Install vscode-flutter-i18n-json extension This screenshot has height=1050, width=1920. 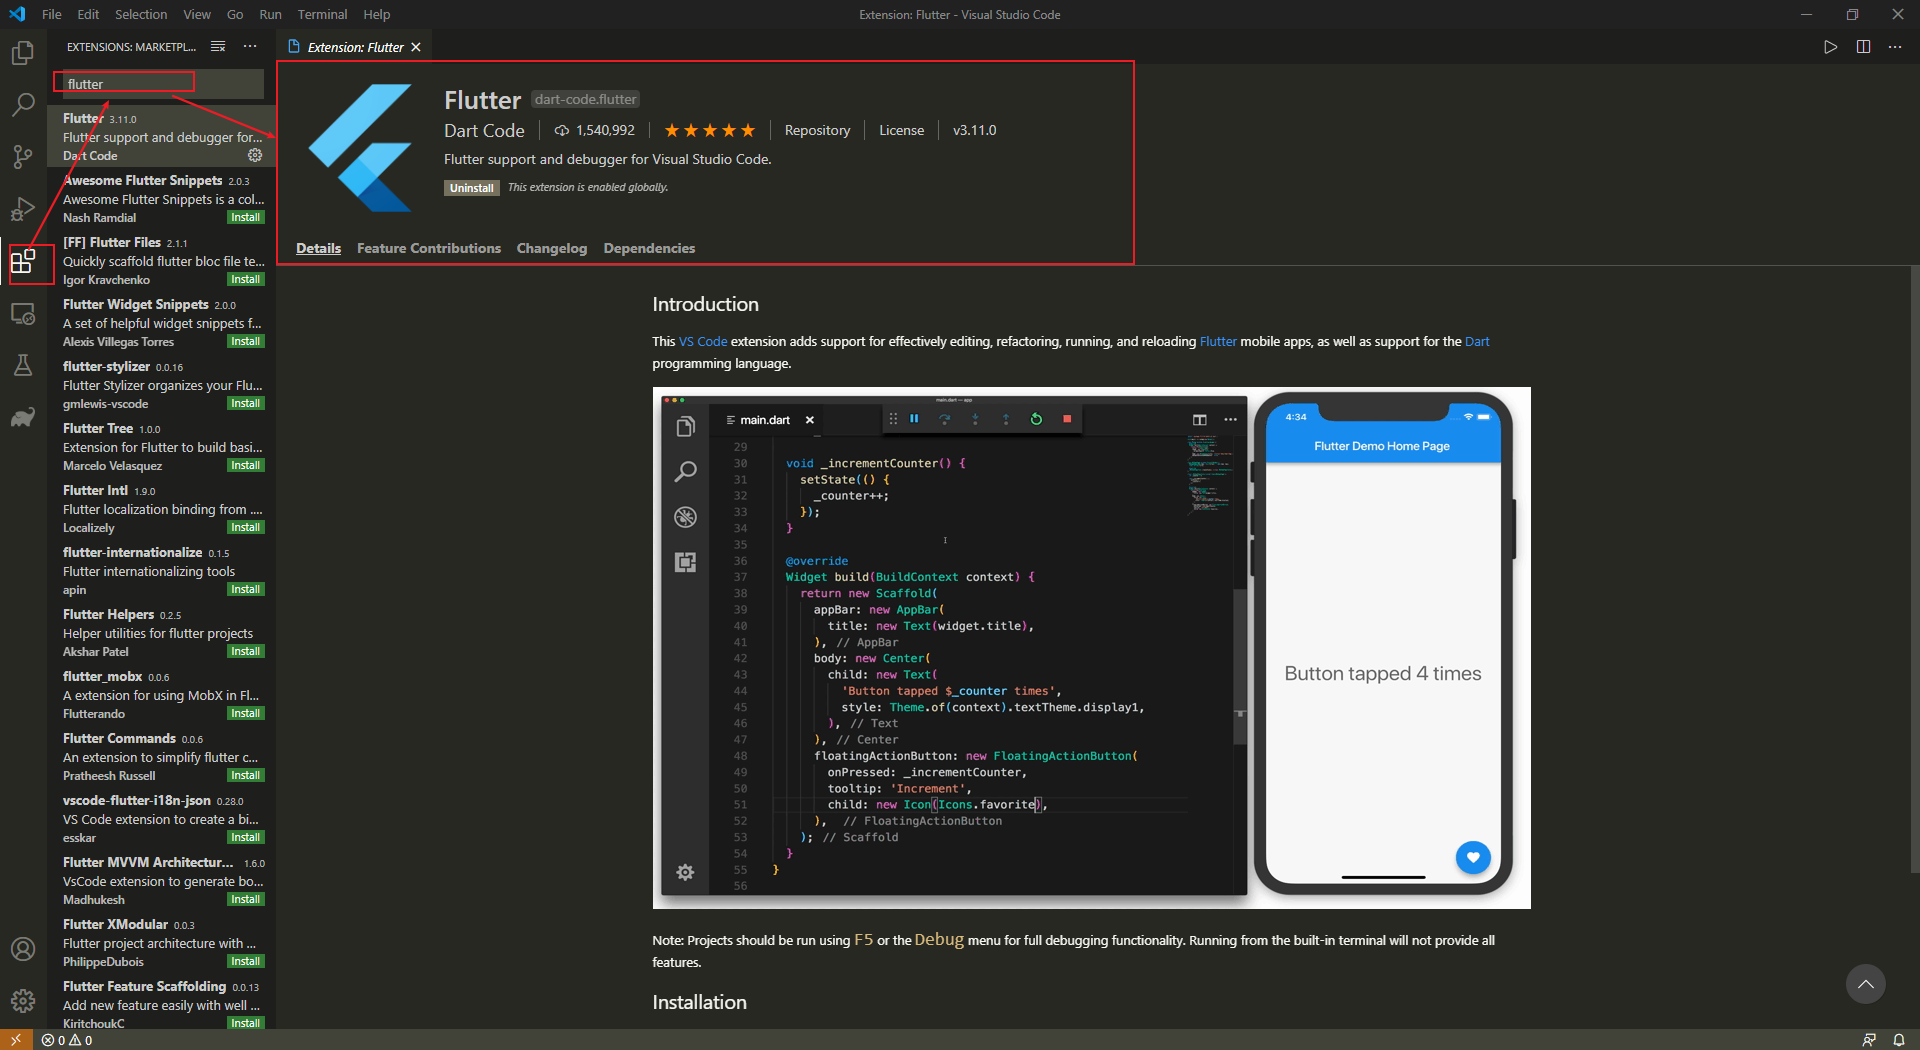click(x=245, y=837)
